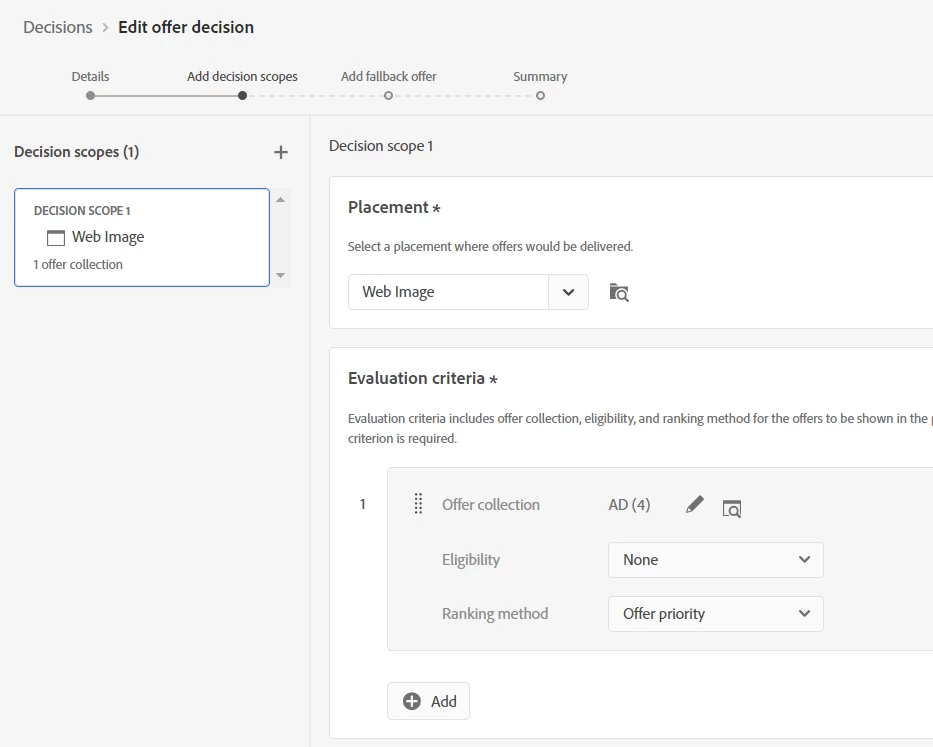This screenshot has width=933, height=747.
Task: Browse placements using the folder search icon
Action: pyautogui.click(x=619, y=293)
